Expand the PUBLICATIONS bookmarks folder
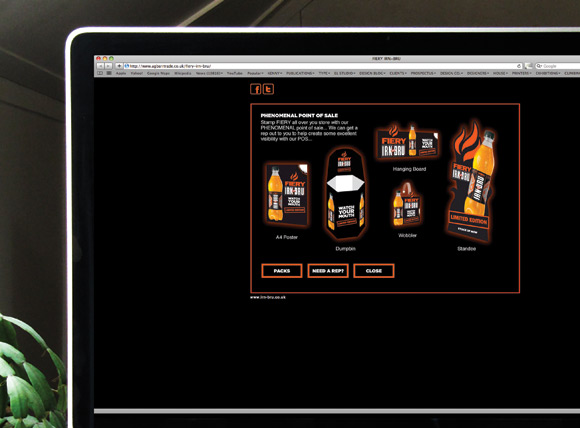The width and height of the screenshot is (580, 428). point(300,73)
